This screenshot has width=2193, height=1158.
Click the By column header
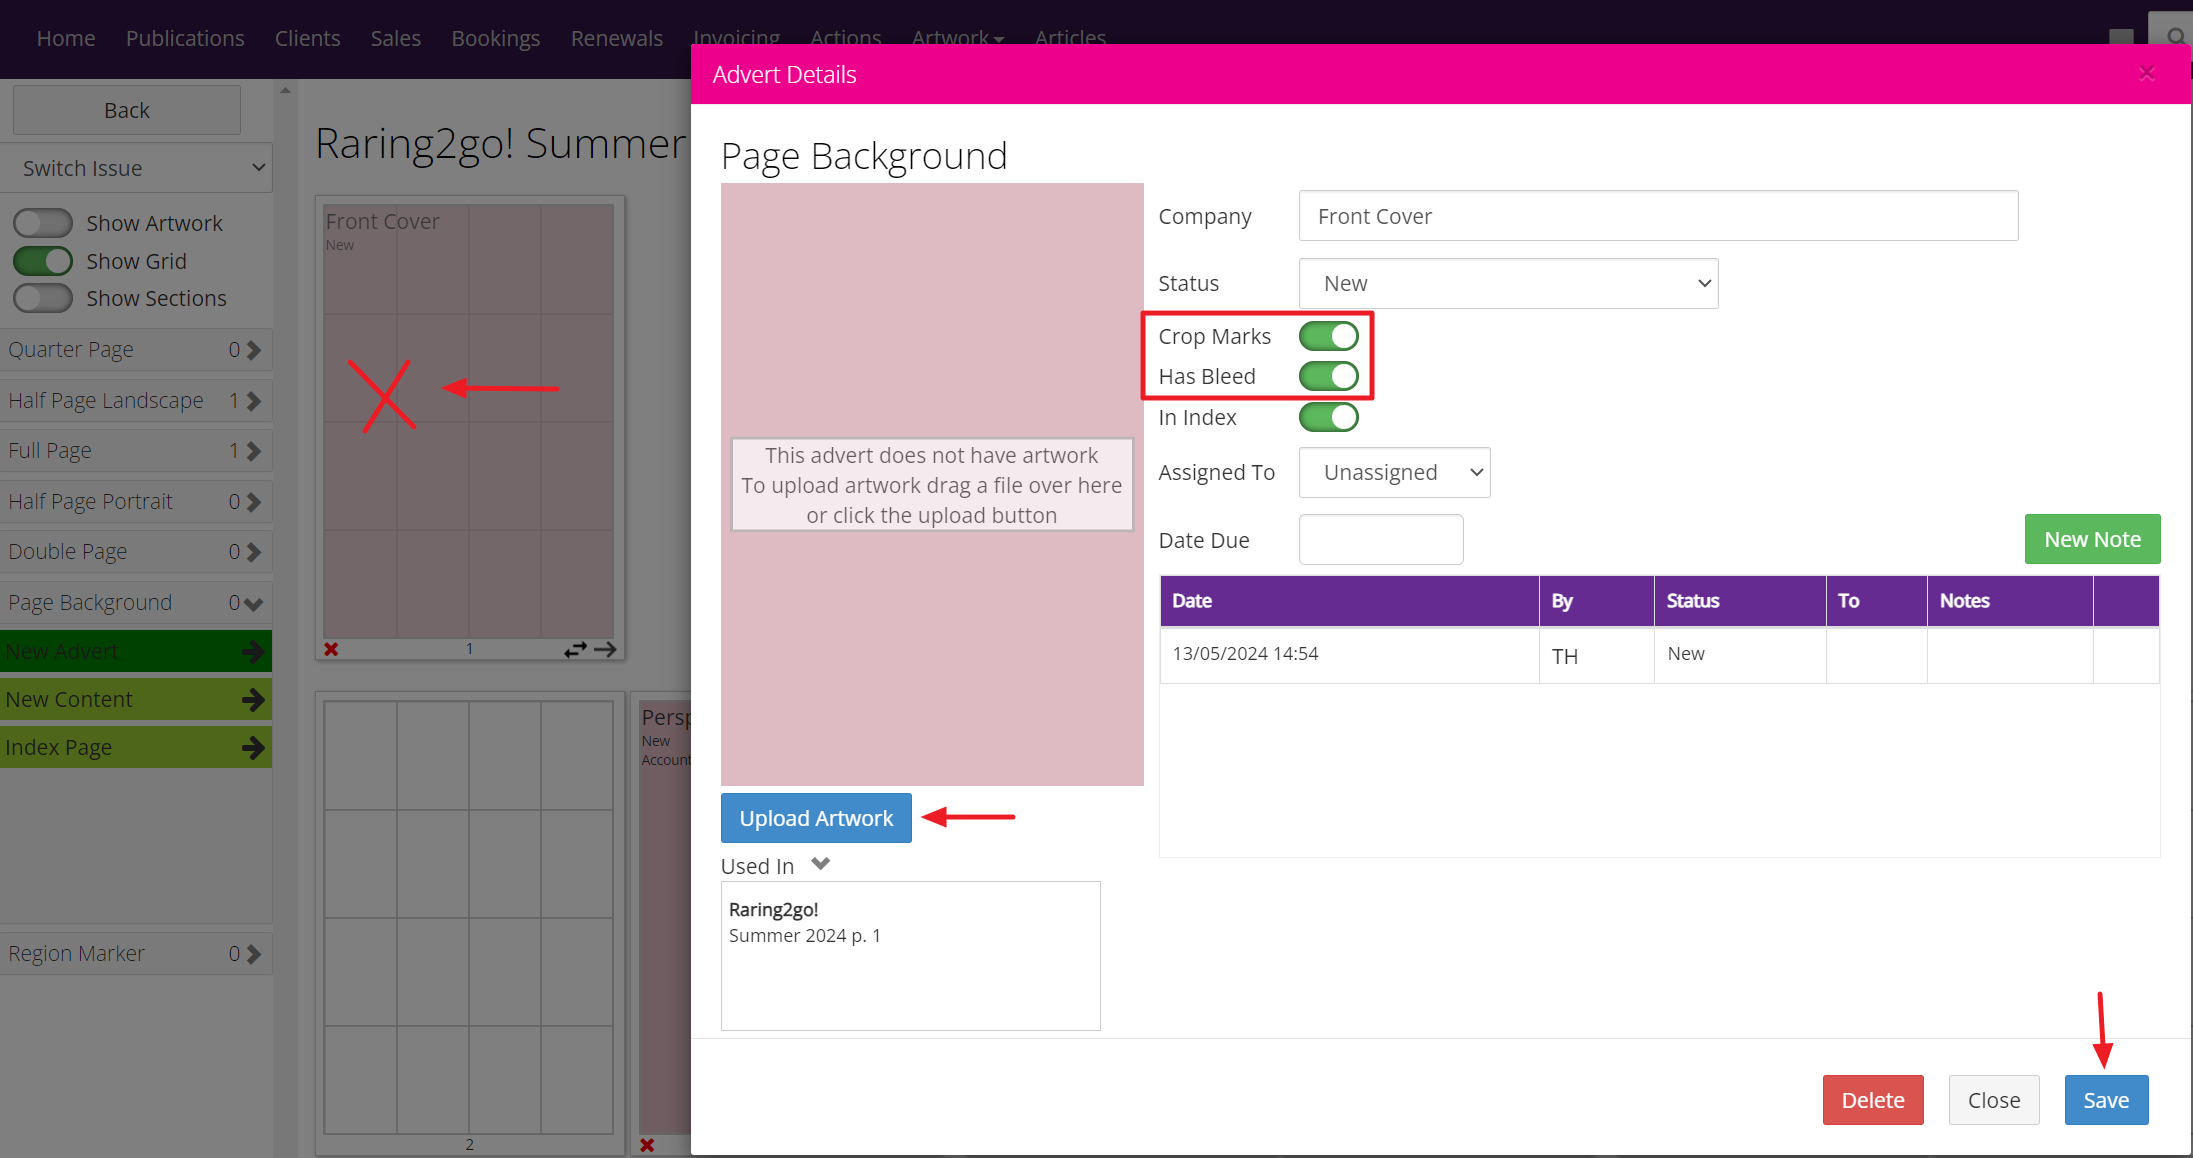(x=1597, y=601)
